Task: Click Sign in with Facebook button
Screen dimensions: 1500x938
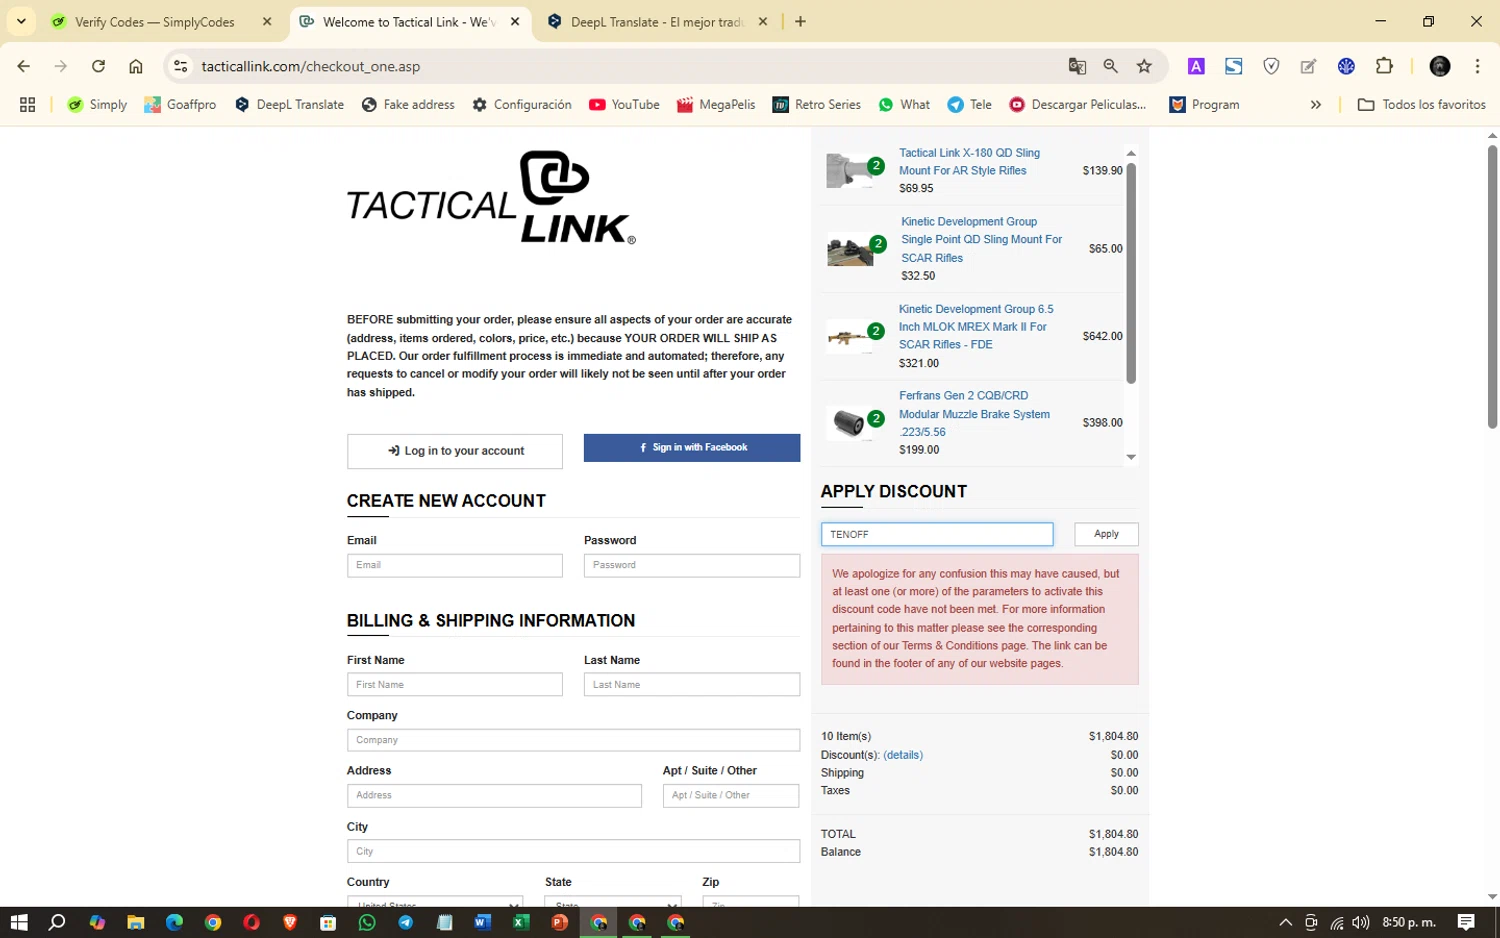Action: [692, 448]
